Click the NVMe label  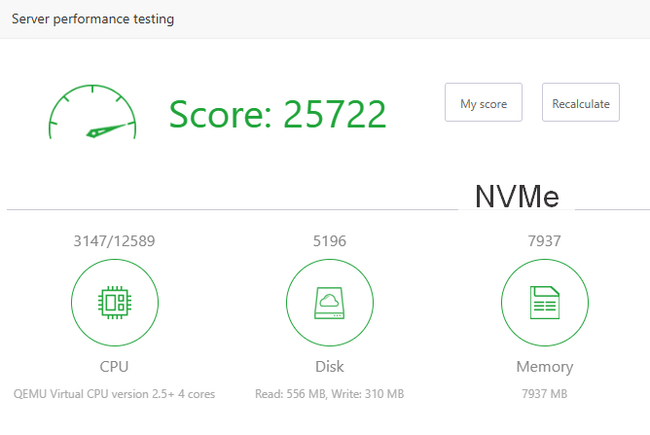point(516,197)
